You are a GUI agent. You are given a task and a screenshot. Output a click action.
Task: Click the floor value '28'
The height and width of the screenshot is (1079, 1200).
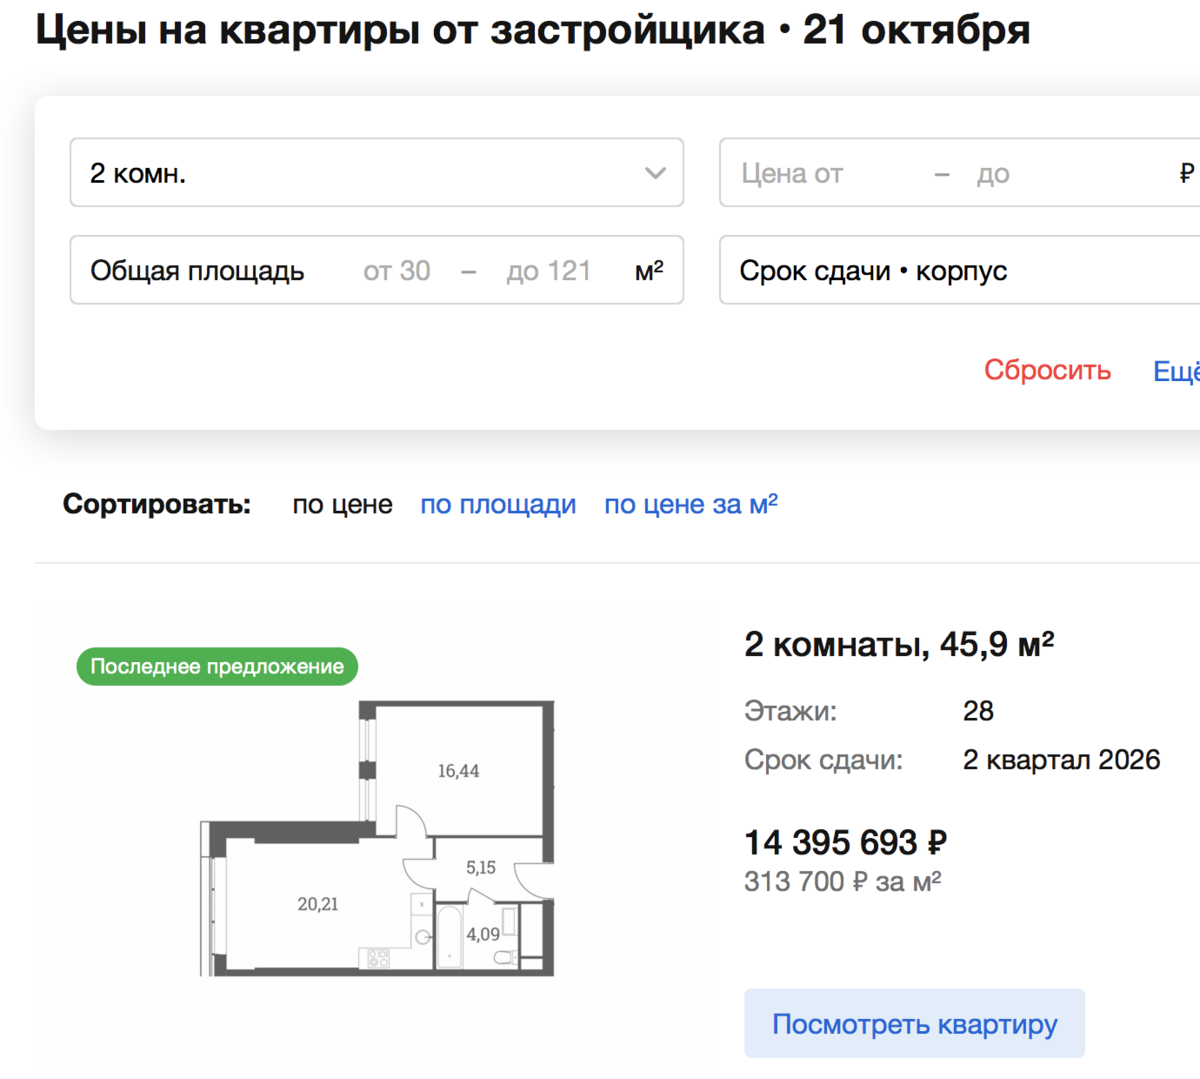tap(978, 711)
